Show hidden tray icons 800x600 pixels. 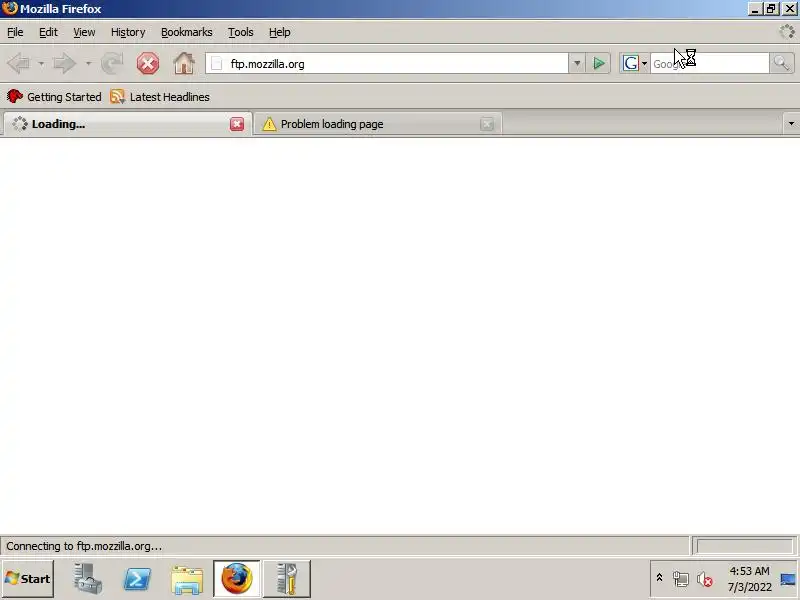659,578
